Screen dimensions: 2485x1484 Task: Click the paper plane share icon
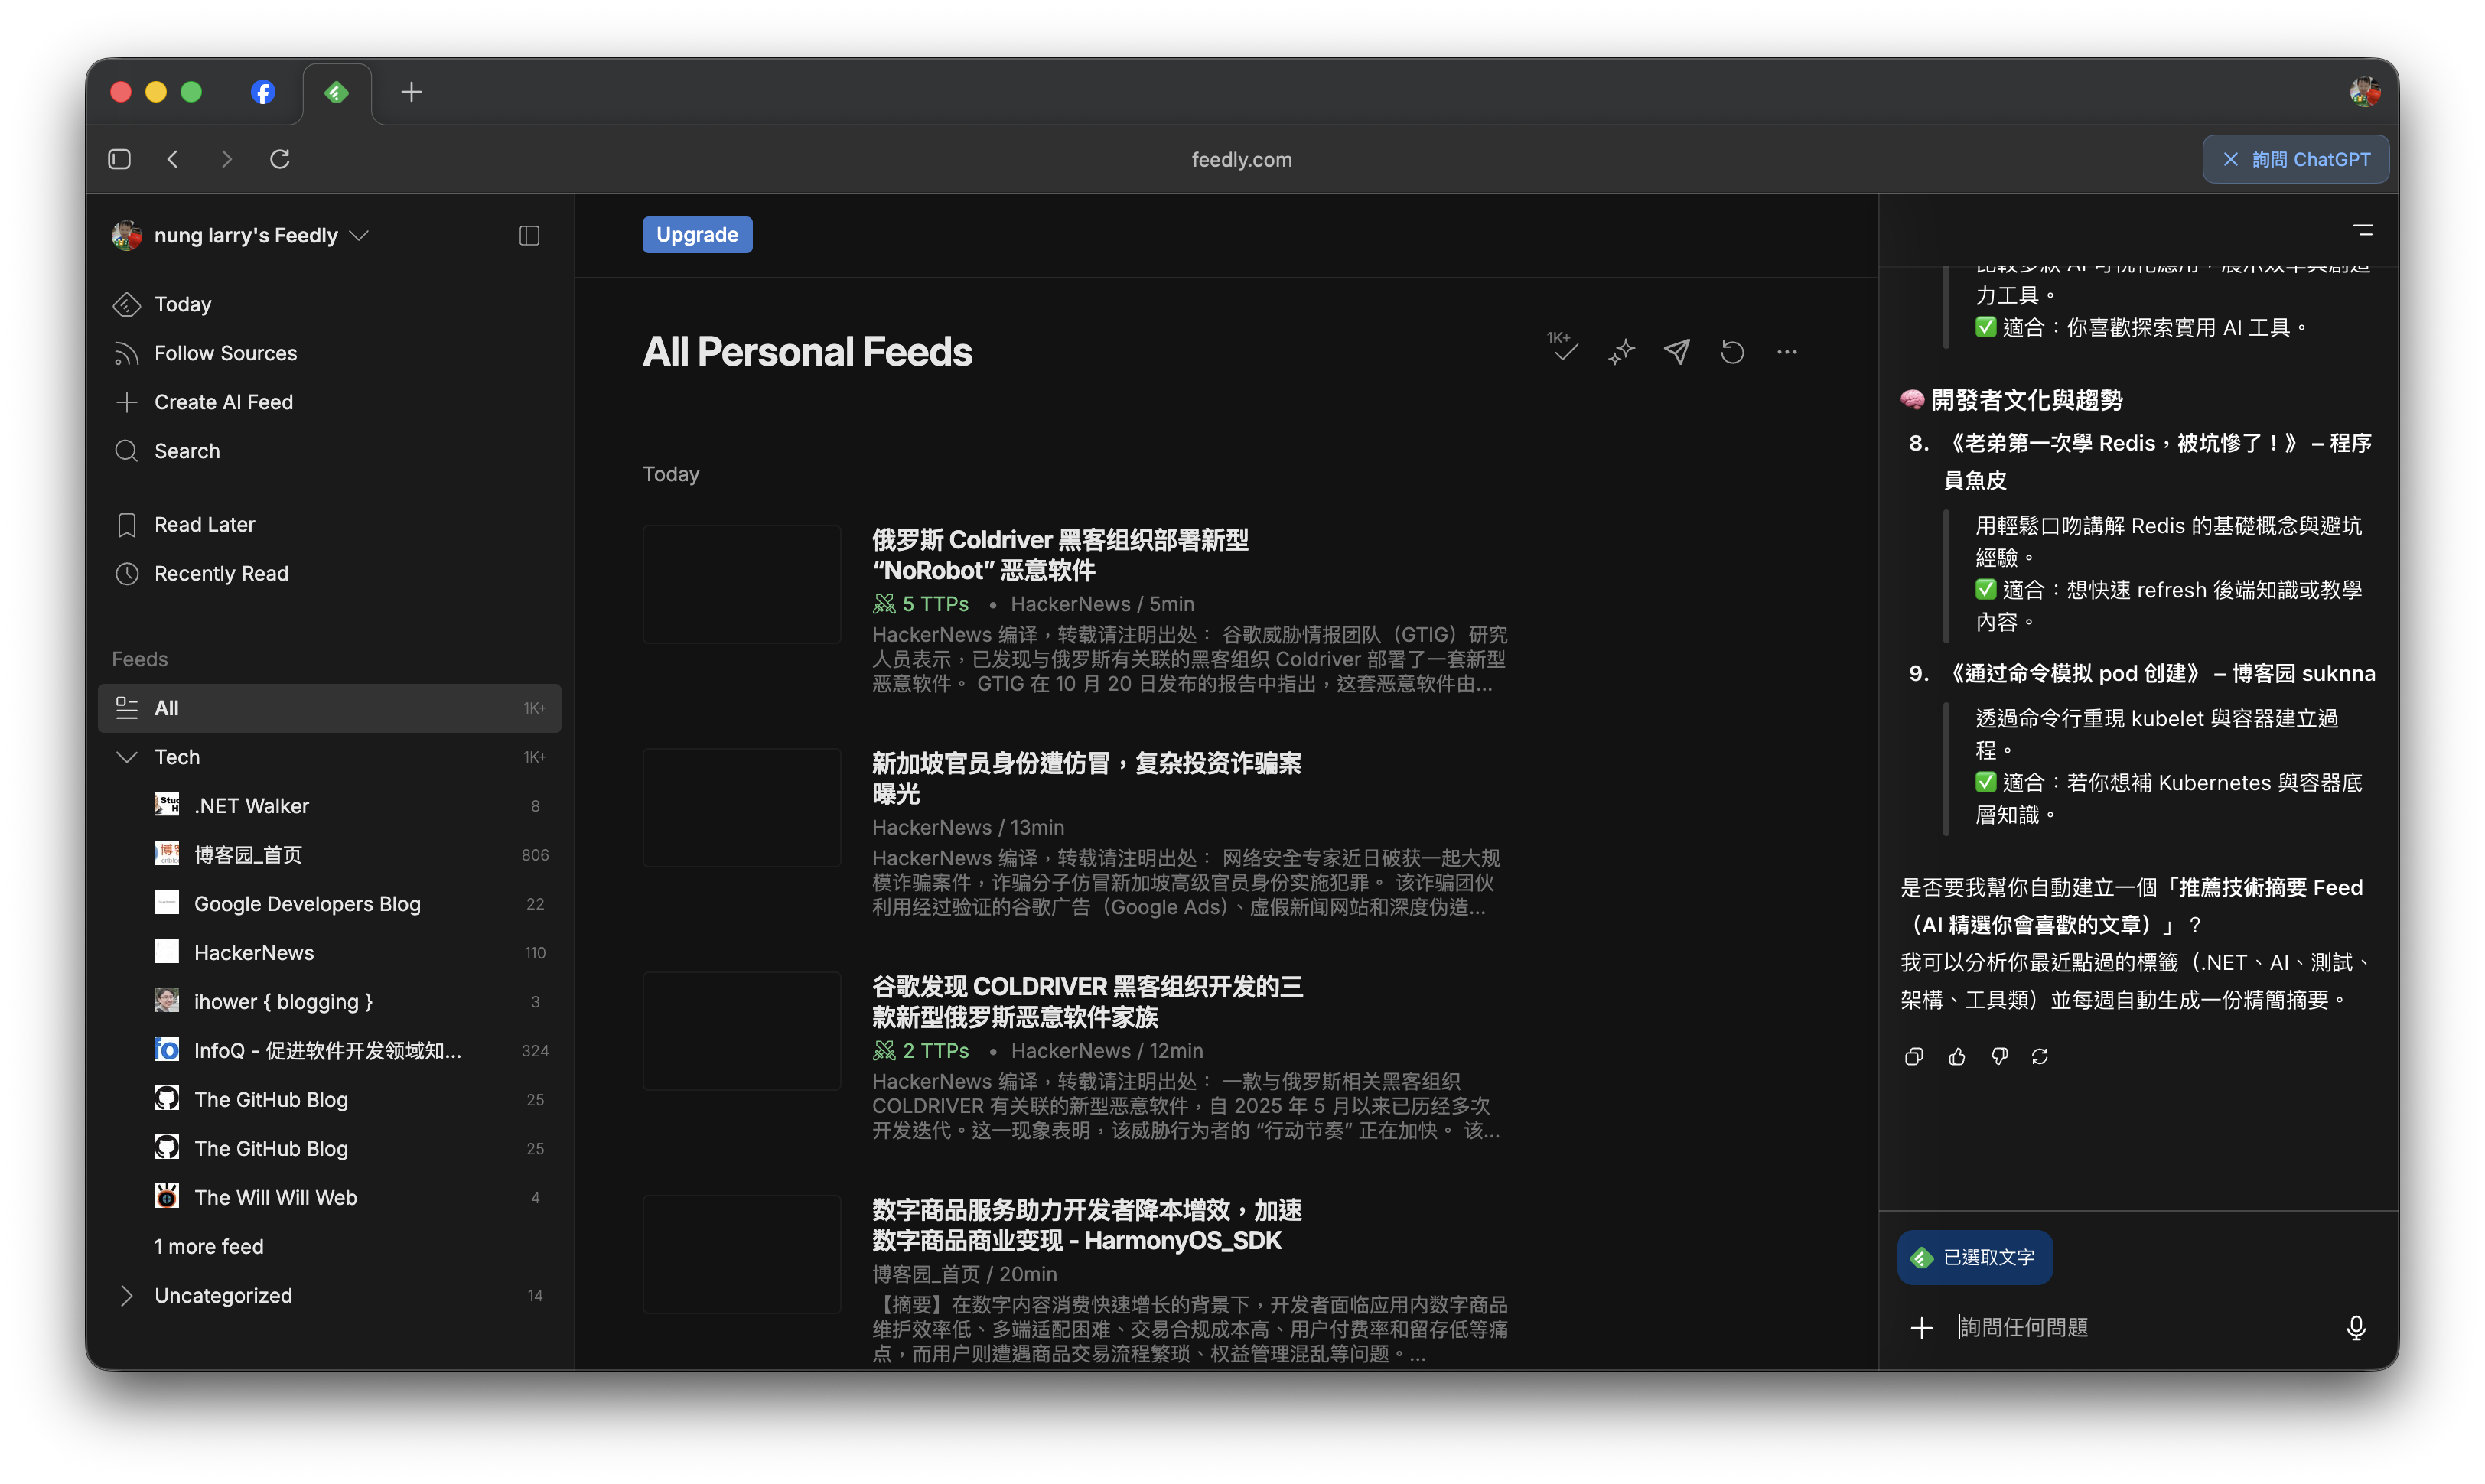tap(1677, 352)
